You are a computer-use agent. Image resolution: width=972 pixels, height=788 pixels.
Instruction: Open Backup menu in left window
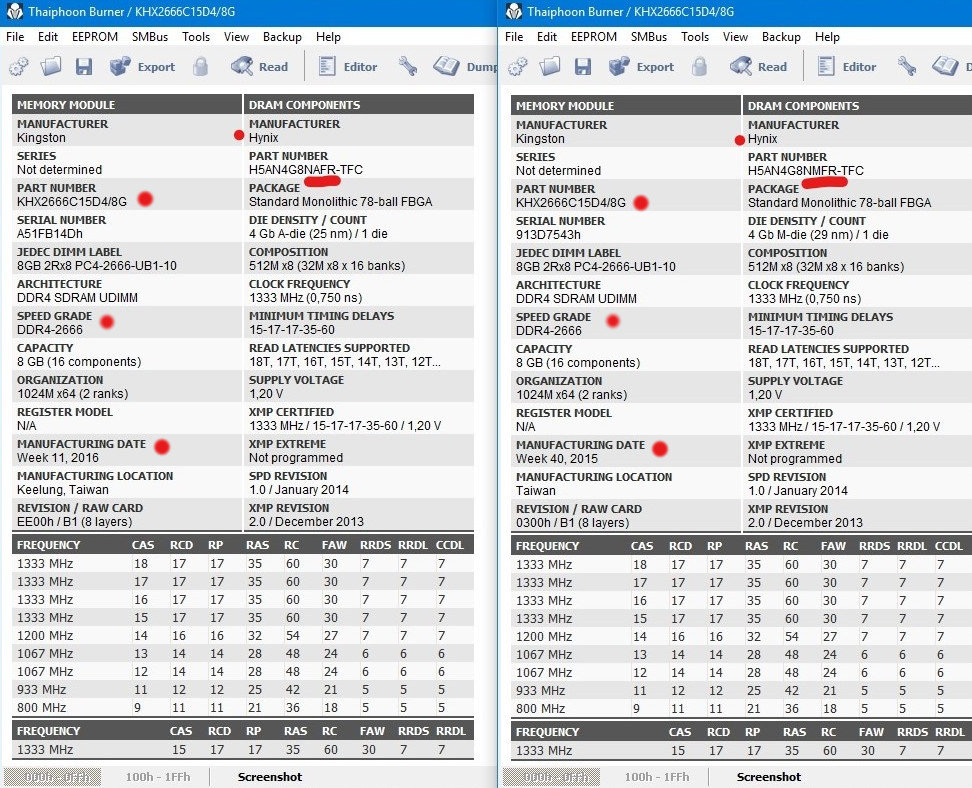pos(282,37)
